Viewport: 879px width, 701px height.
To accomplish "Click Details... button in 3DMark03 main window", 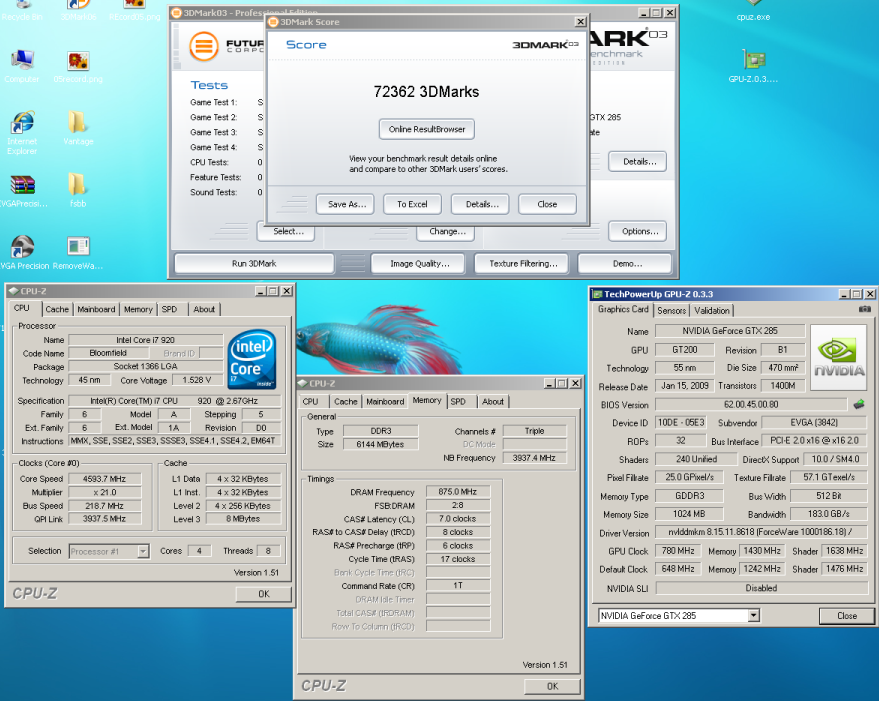I will click(638, 162).
